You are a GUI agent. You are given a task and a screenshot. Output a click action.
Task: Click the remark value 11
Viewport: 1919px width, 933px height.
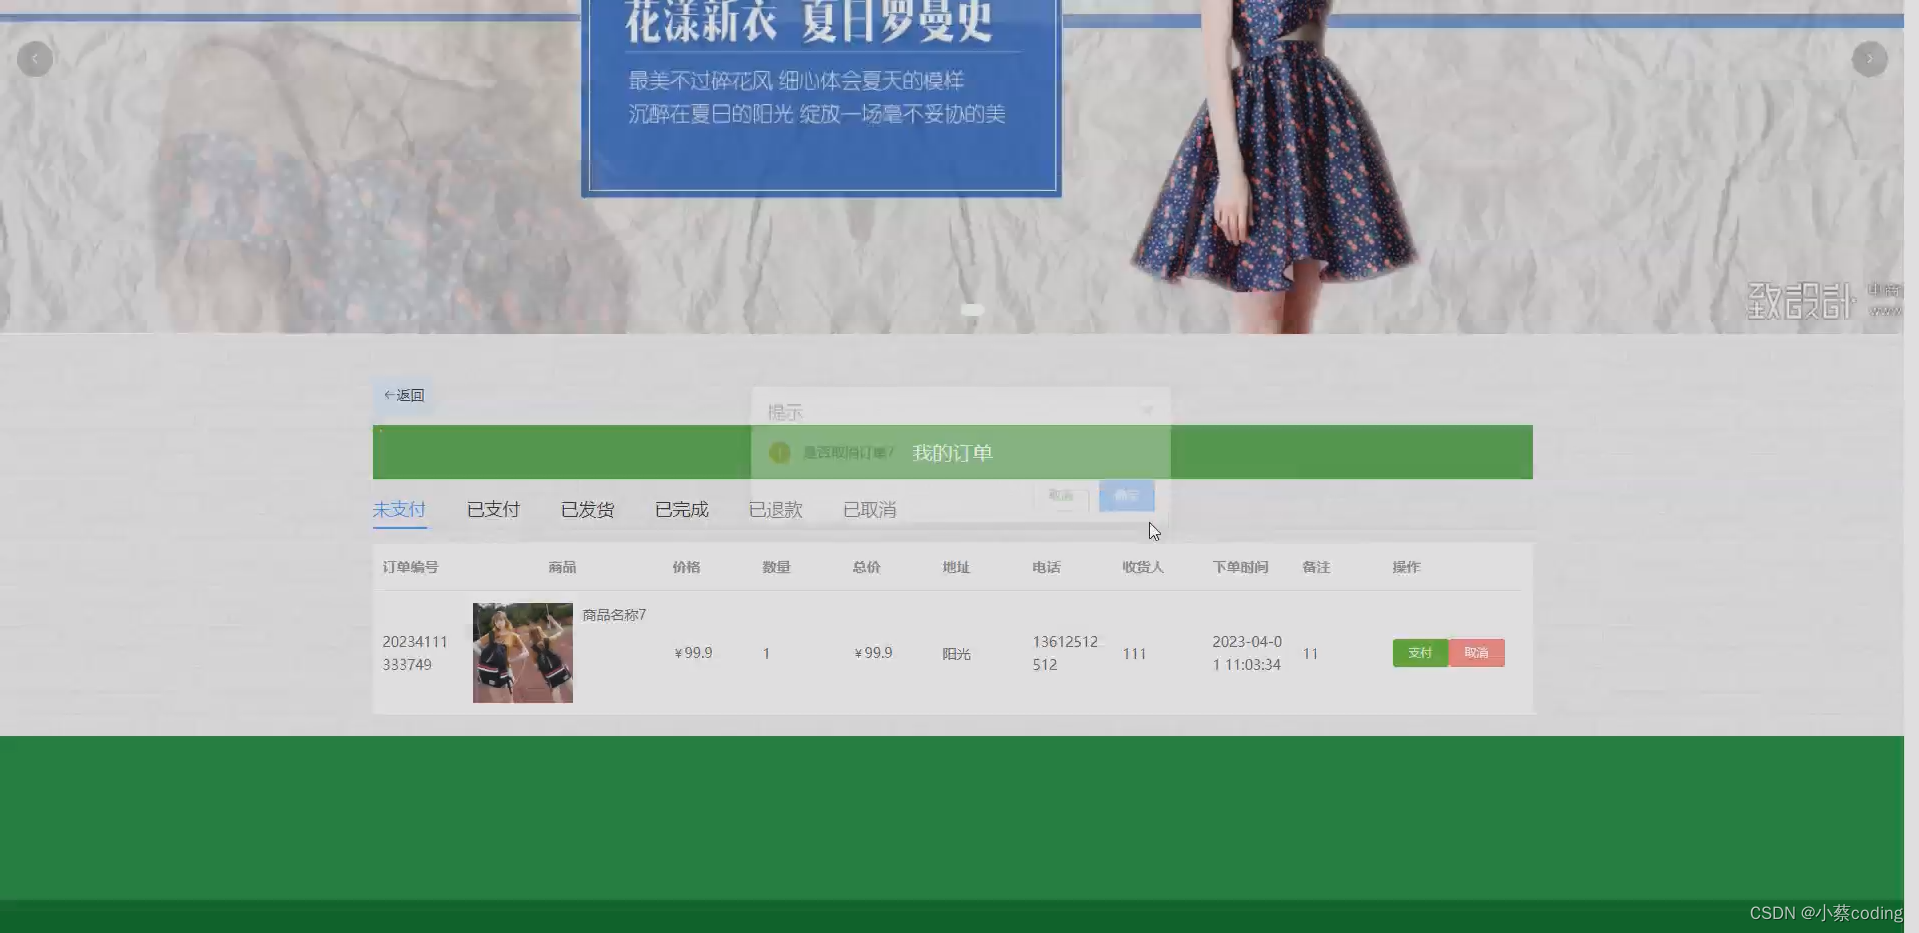[1310, 654]
